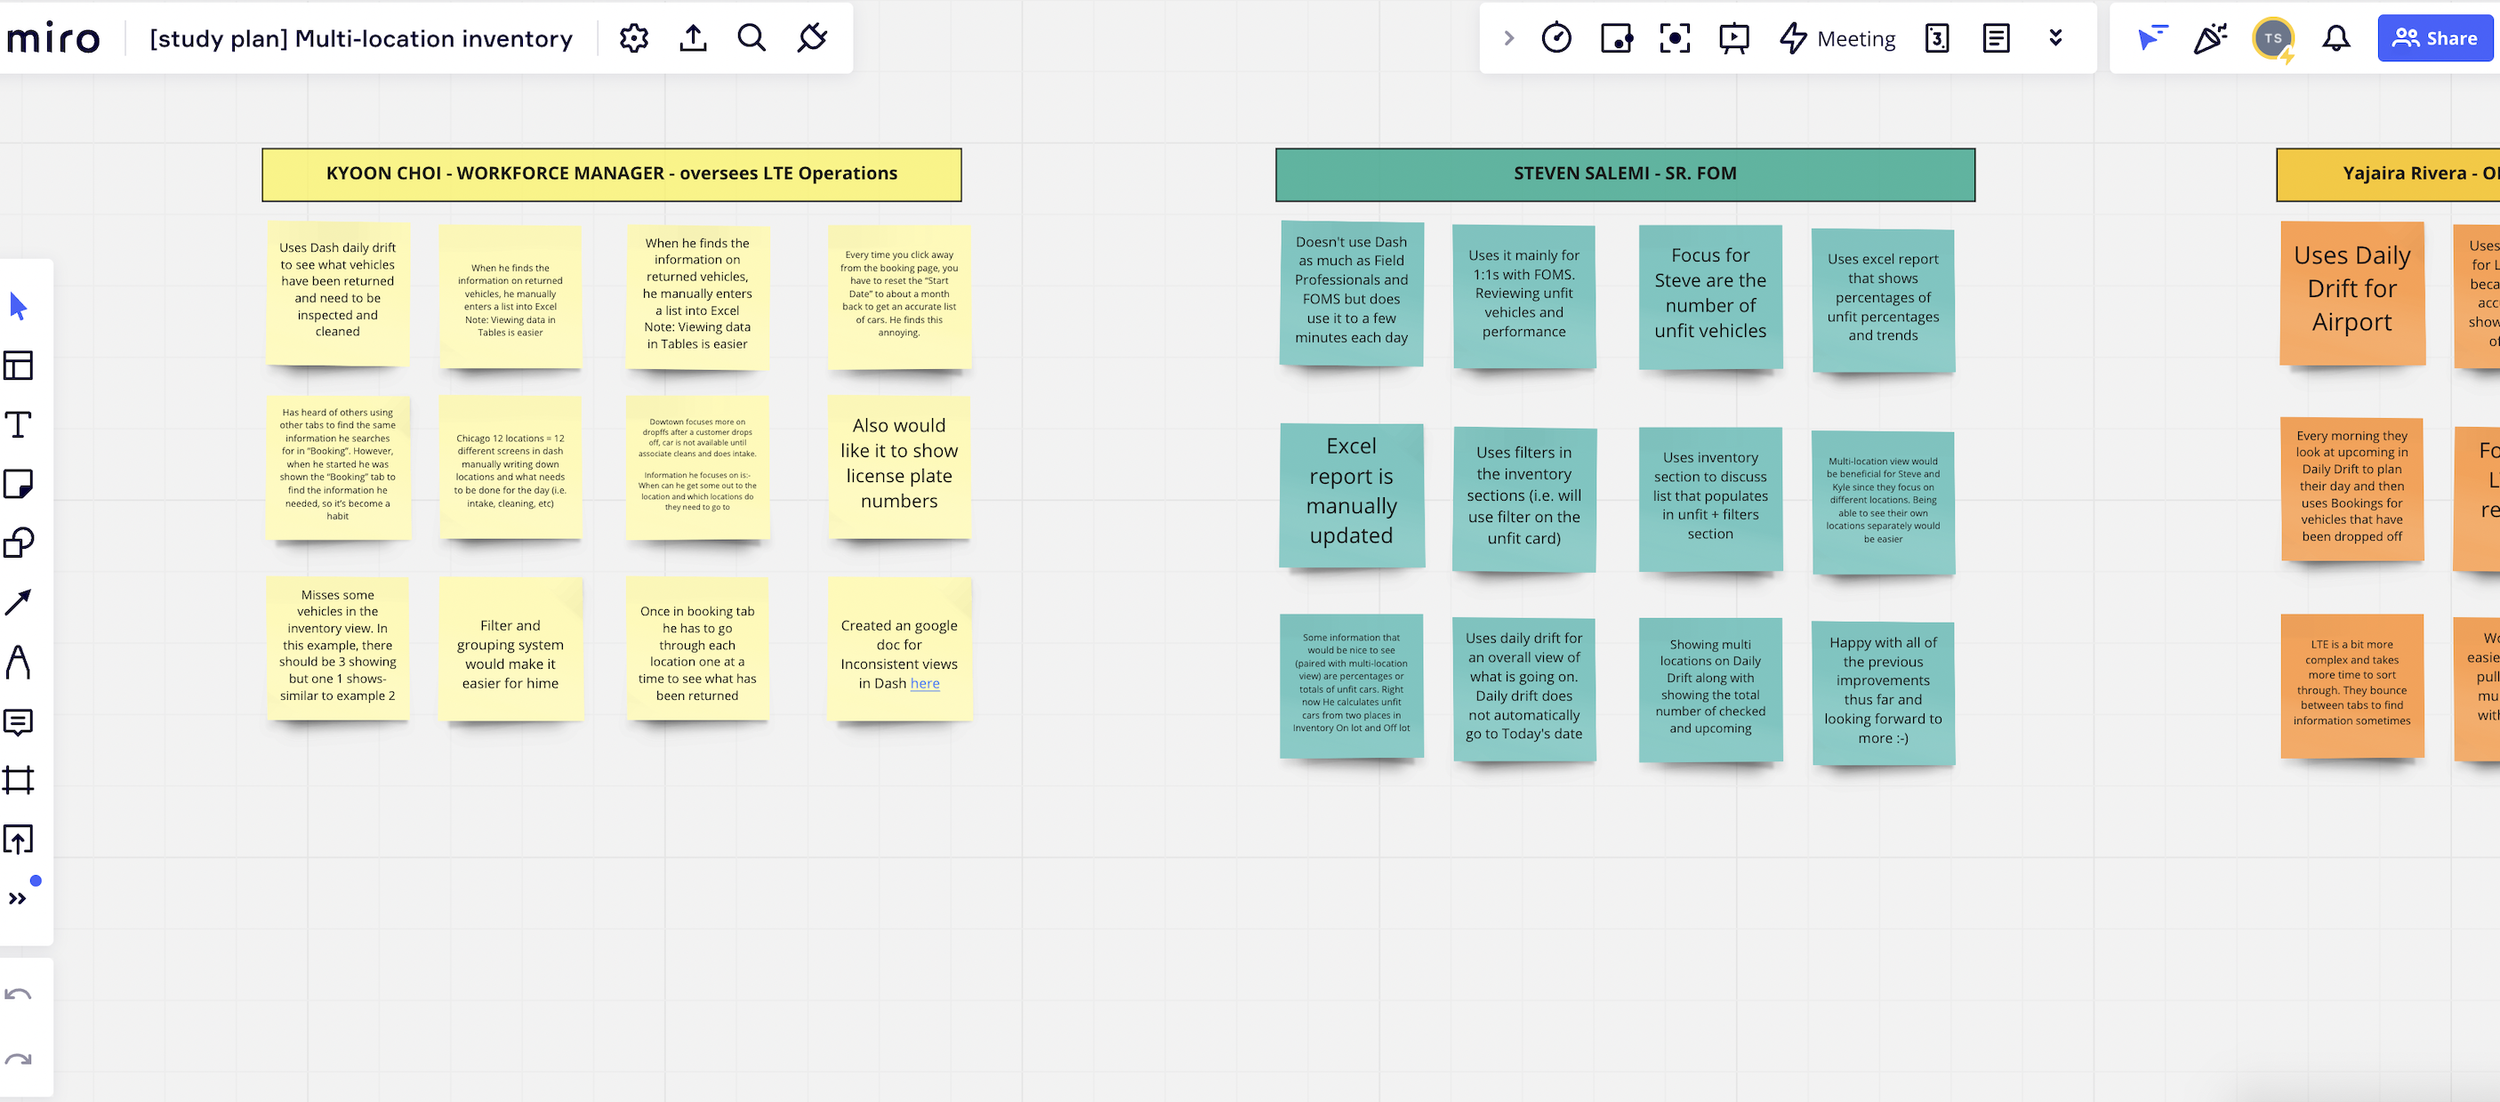Pick the Pen drawing tool
This screenshot has height=1102, width=2500.
tap(19, 662)
